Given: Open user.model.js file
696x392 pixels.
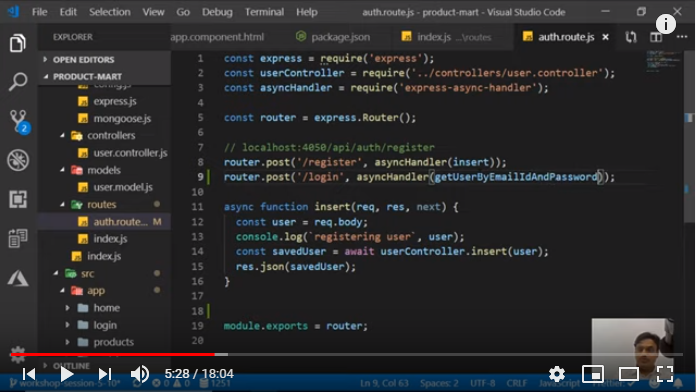Looking at the screenshot, I should pos(123,187).
